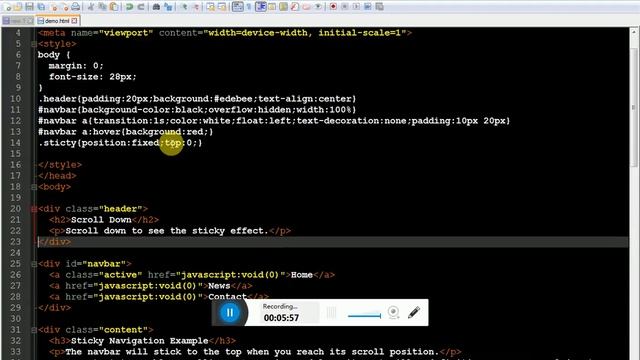
Task: Switch to the inactive tab beside demo.html
Action: coord(18,20)
